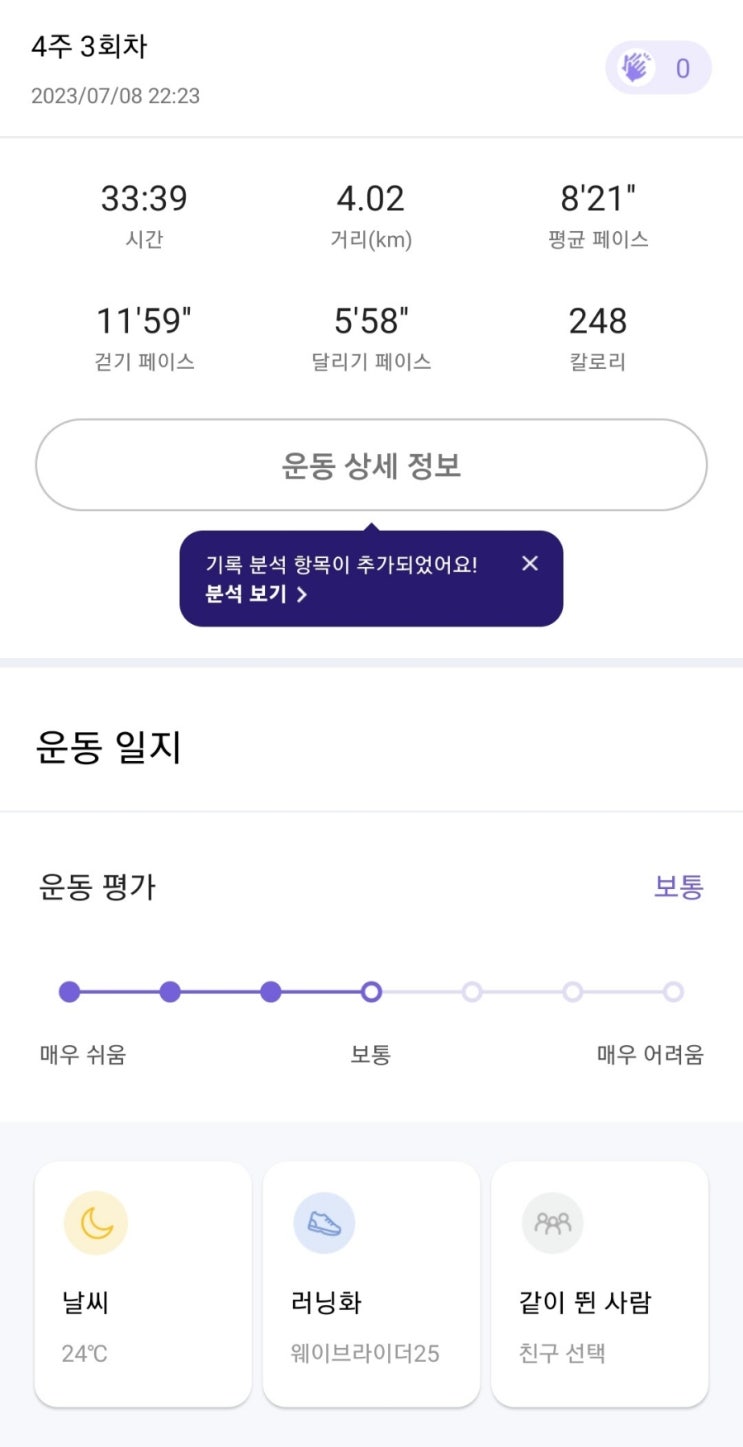Select the last (매우 어려움) rating dot
Image resolution: width=743 pixels, height=1447 pixels.
673,992
